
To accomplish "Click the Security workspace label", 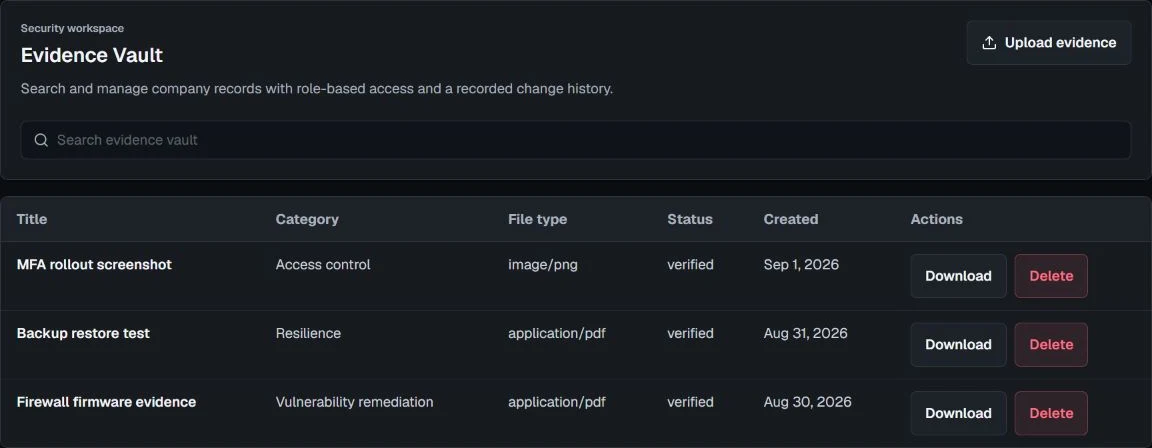I will [x=72, y=28].
